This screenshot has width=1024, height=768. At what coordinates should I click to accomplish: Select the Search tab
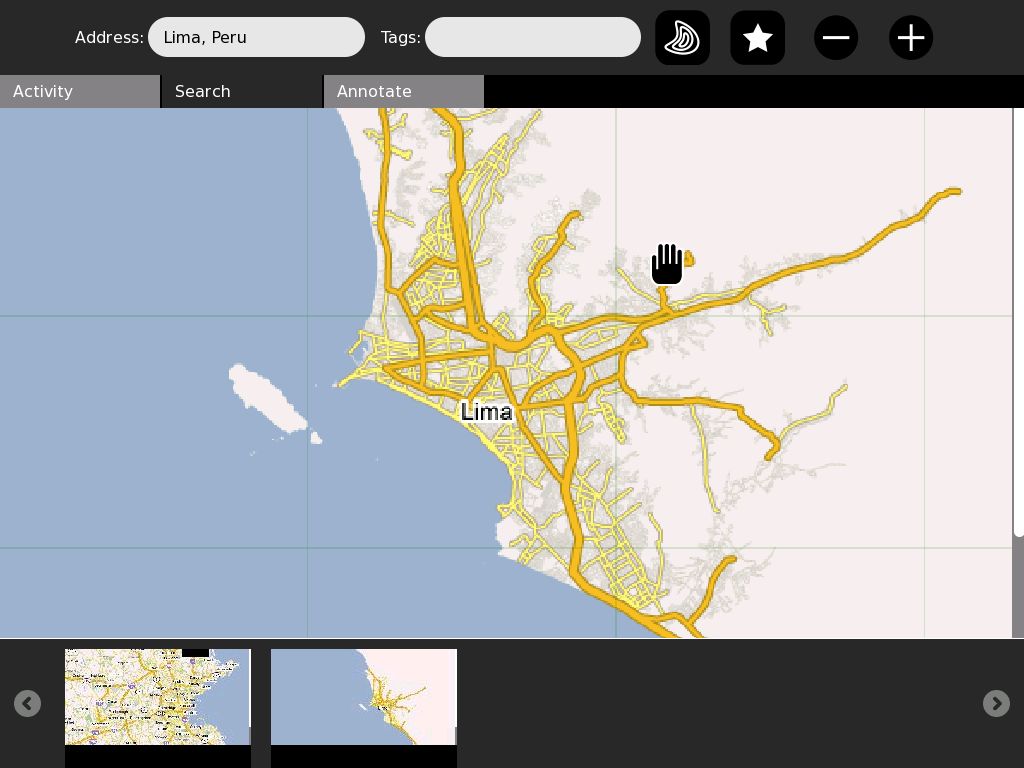(242, 91)
